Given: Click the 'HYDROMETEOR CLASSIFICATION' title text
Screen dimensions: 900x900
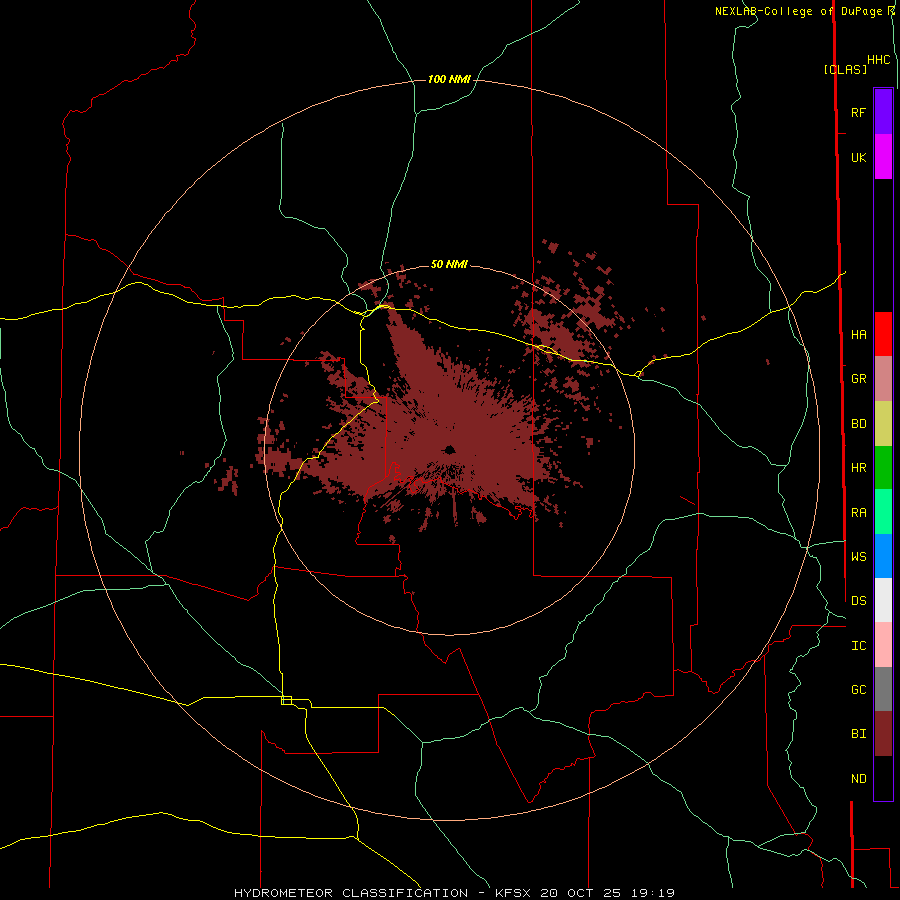Looking at the screenshot, I should [x=351, y=893].
